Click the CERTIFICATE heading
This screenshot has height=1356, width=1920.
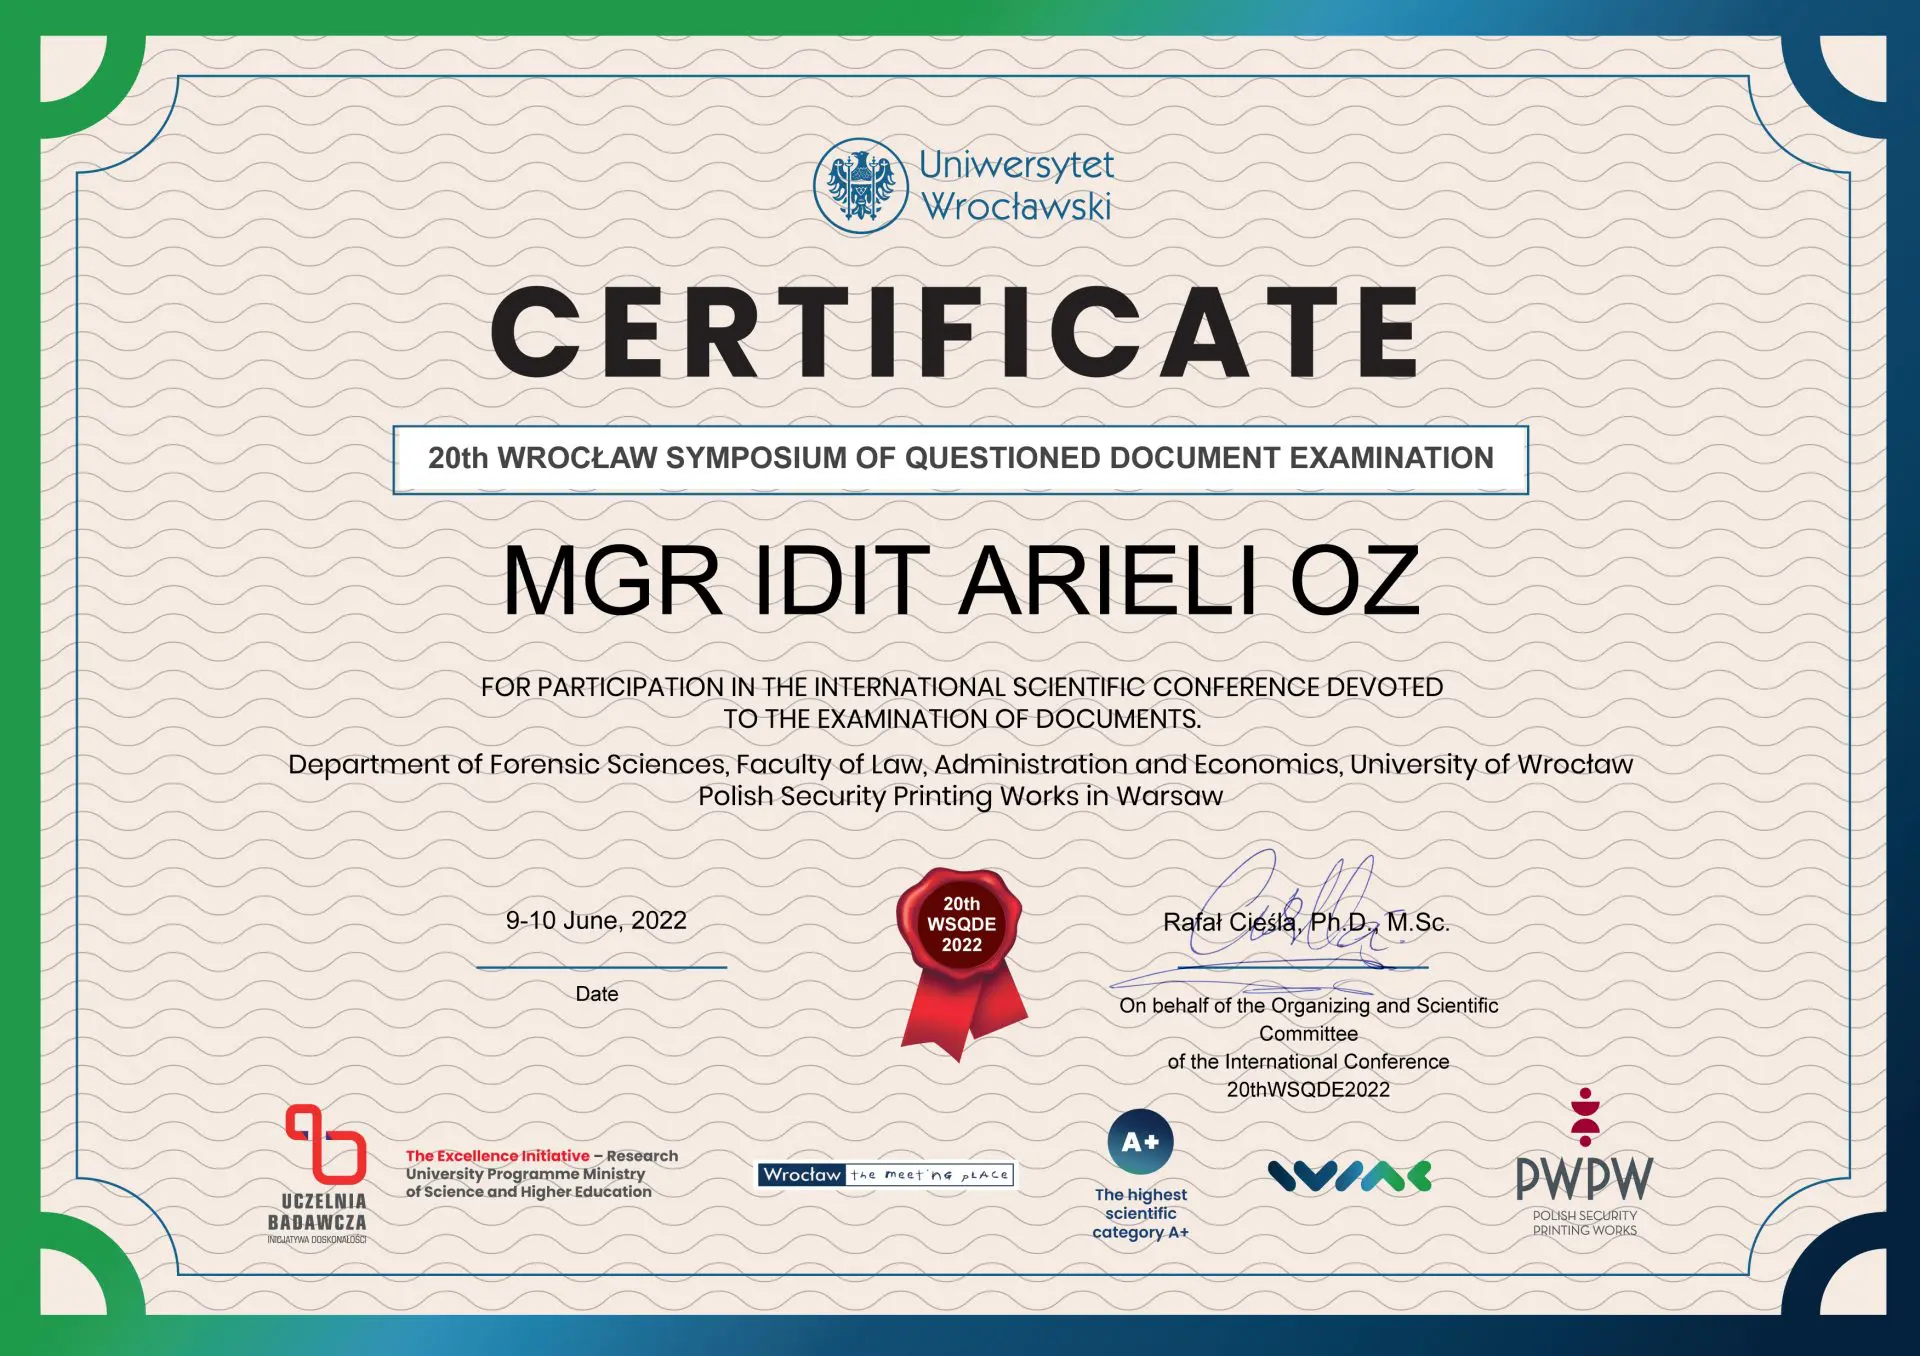[x=957, y=332]
